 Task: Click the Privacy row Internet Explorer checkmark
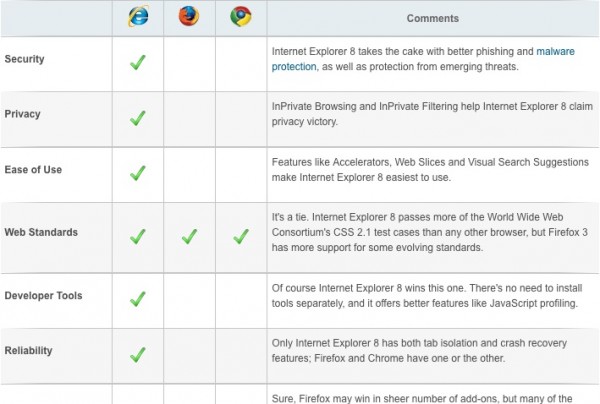[x=138, y=118]
